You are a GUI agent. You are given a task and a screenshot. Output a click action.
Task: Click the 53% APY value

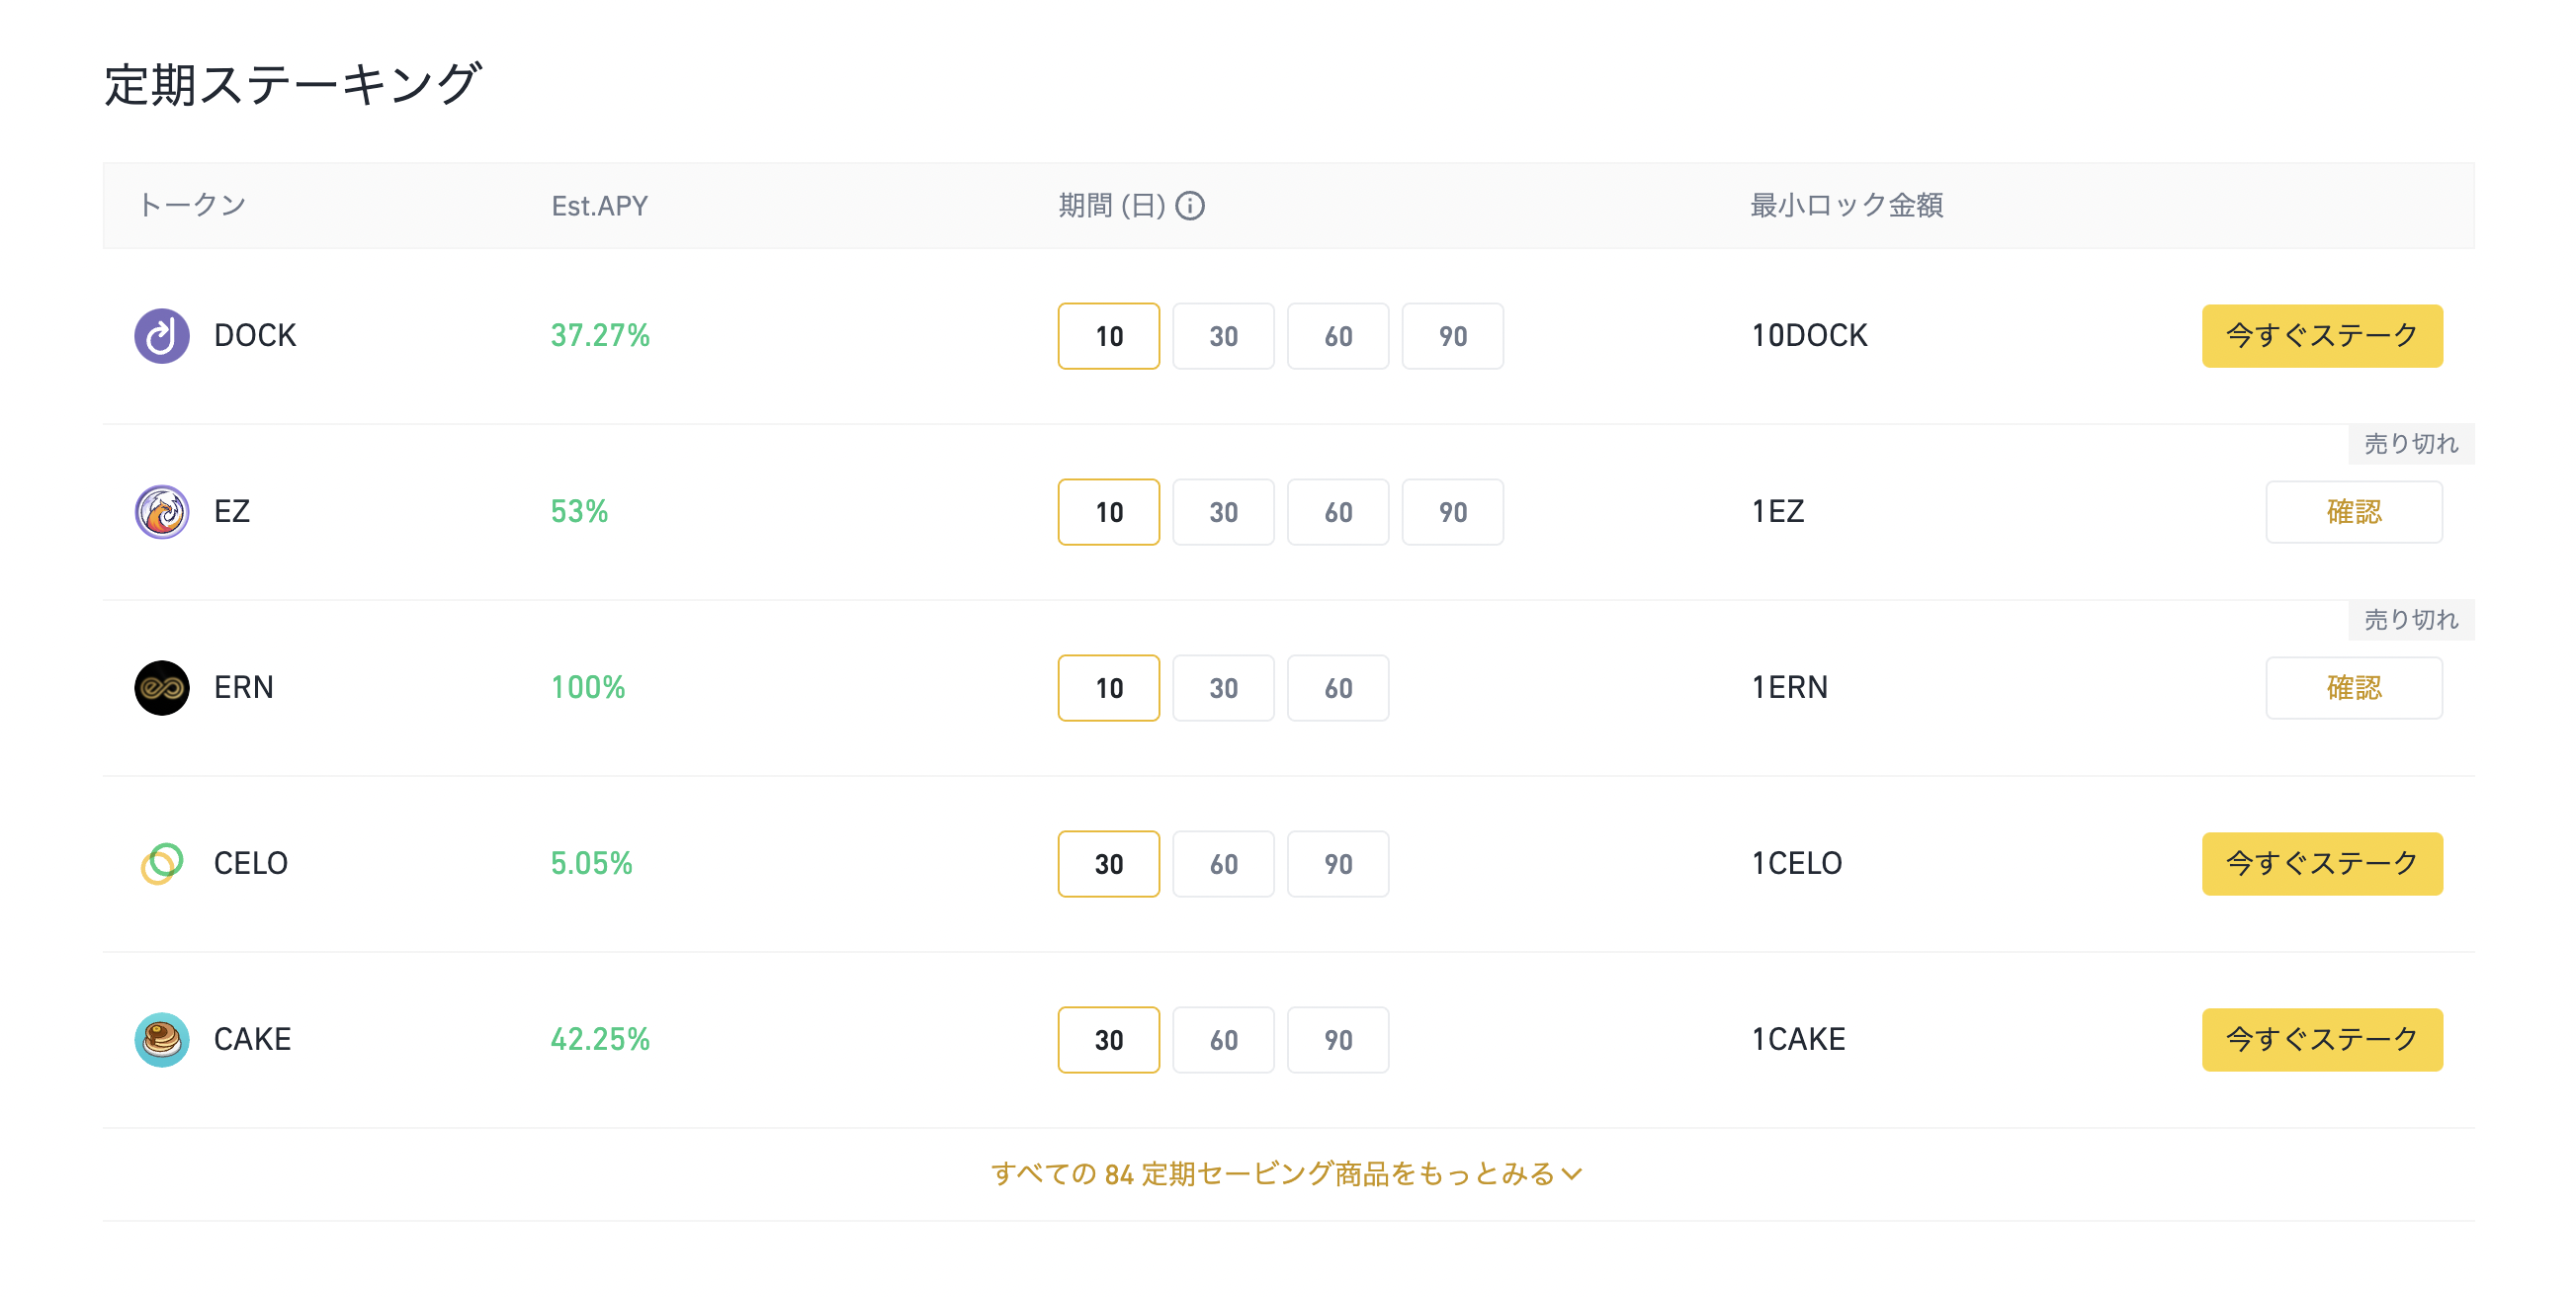coord(579,512)
